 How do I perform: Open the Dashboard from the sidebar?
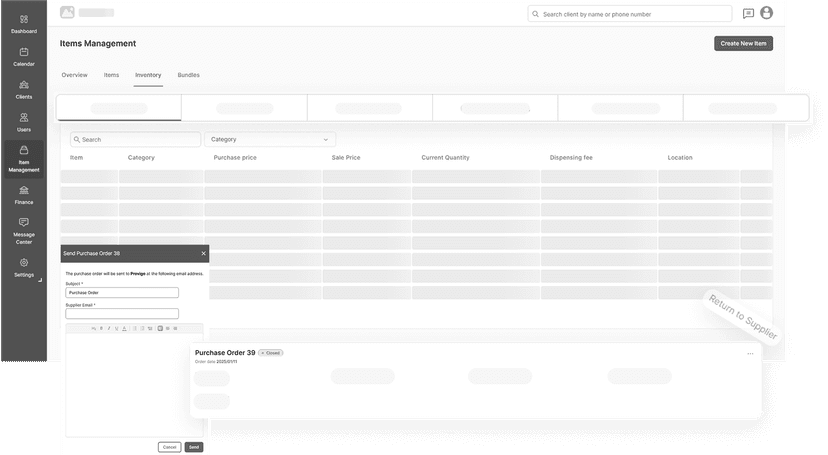[24, 24]
